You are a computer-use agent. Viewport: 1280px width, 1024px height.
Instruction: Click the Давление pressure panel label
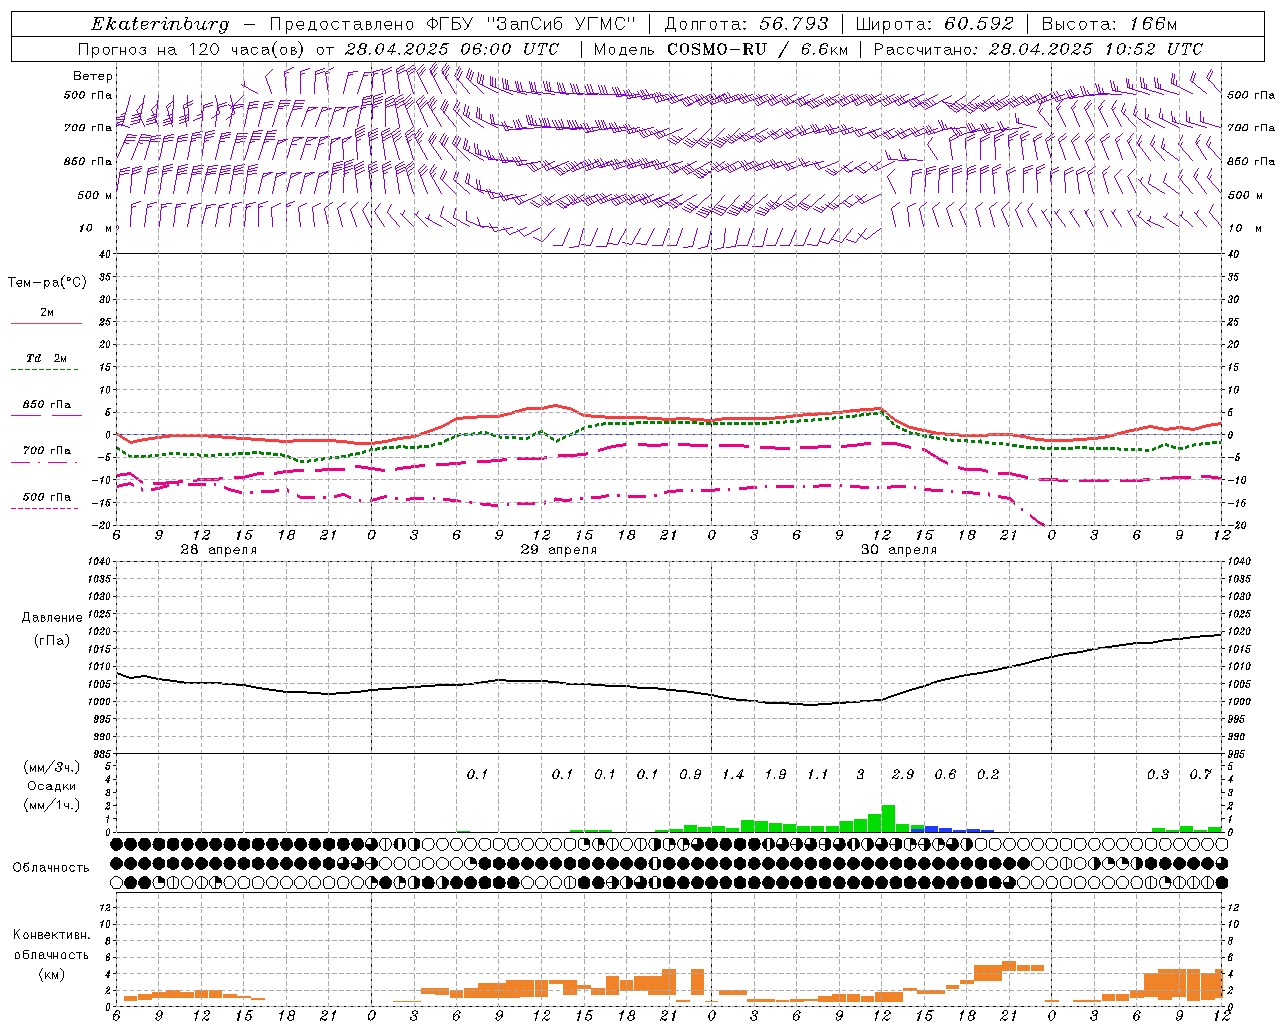[x=52, y=618]
